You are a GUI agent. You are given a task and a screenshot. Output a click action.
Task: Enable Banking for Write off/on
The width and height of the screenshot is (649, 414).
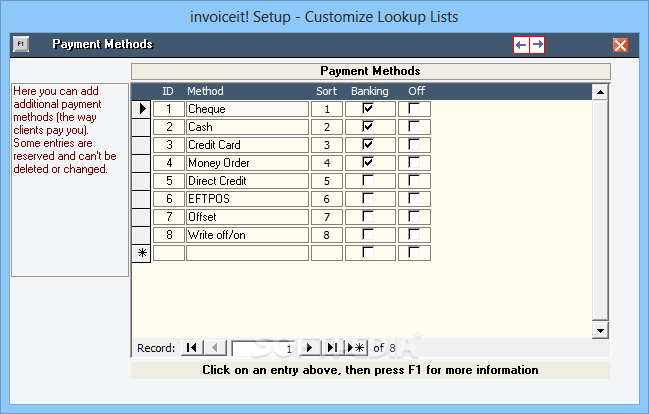[x=368, y=234]
